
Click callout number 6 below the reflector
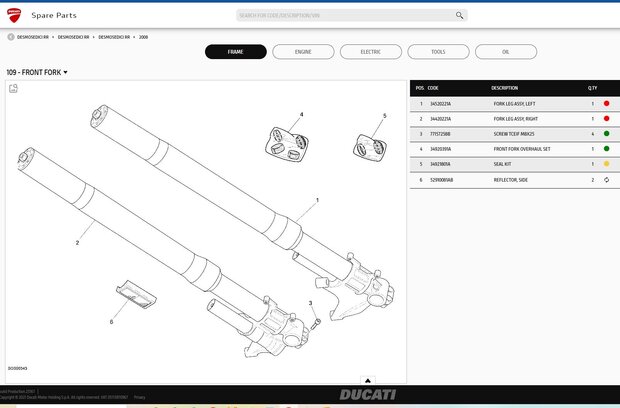[x=111, y=322]
